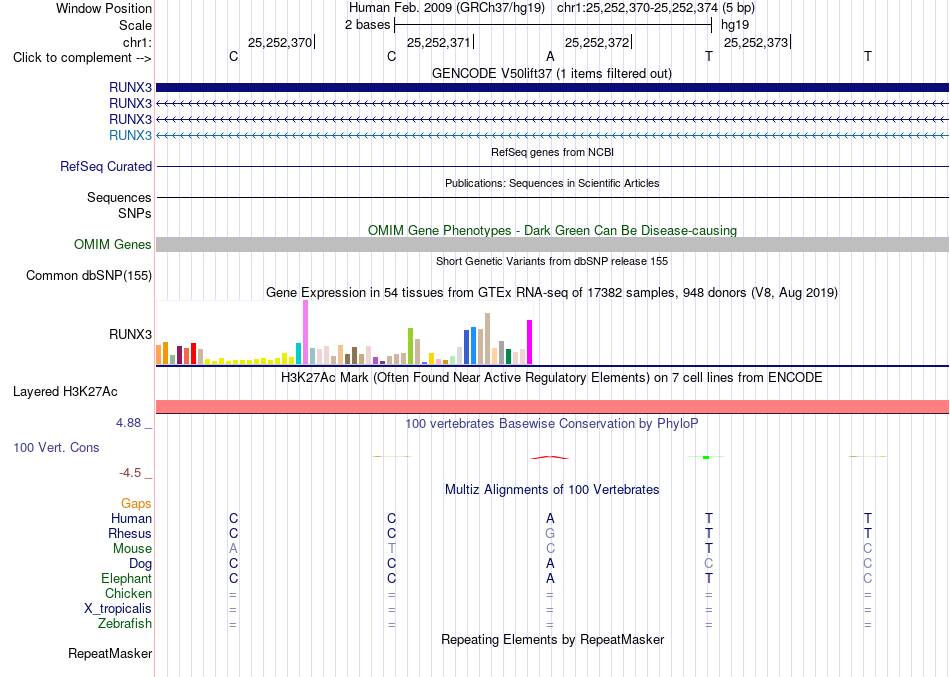Screen dimensions: 950x677
Task: Open 'RefSeq genes from NCBI' track title
Action: click(x=552, y=152)
